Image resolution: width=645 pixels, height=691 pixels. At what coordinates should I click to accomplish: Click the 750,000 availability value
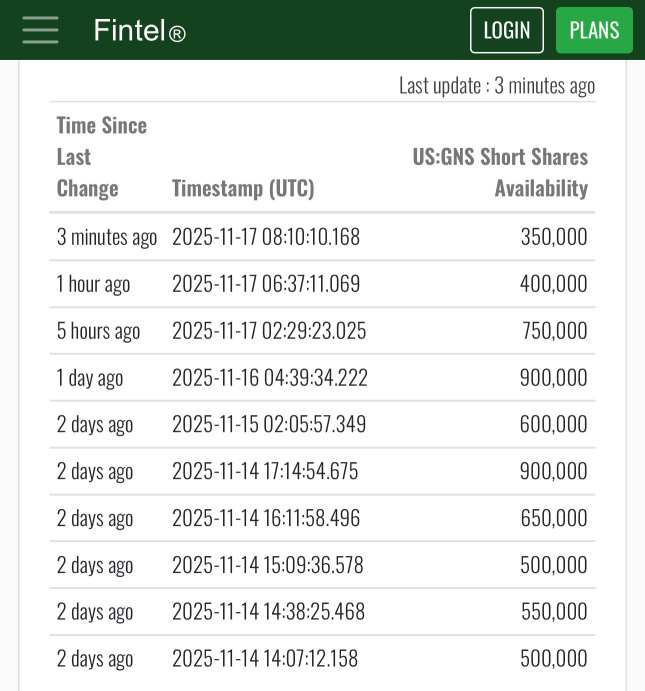coord(554,331)
